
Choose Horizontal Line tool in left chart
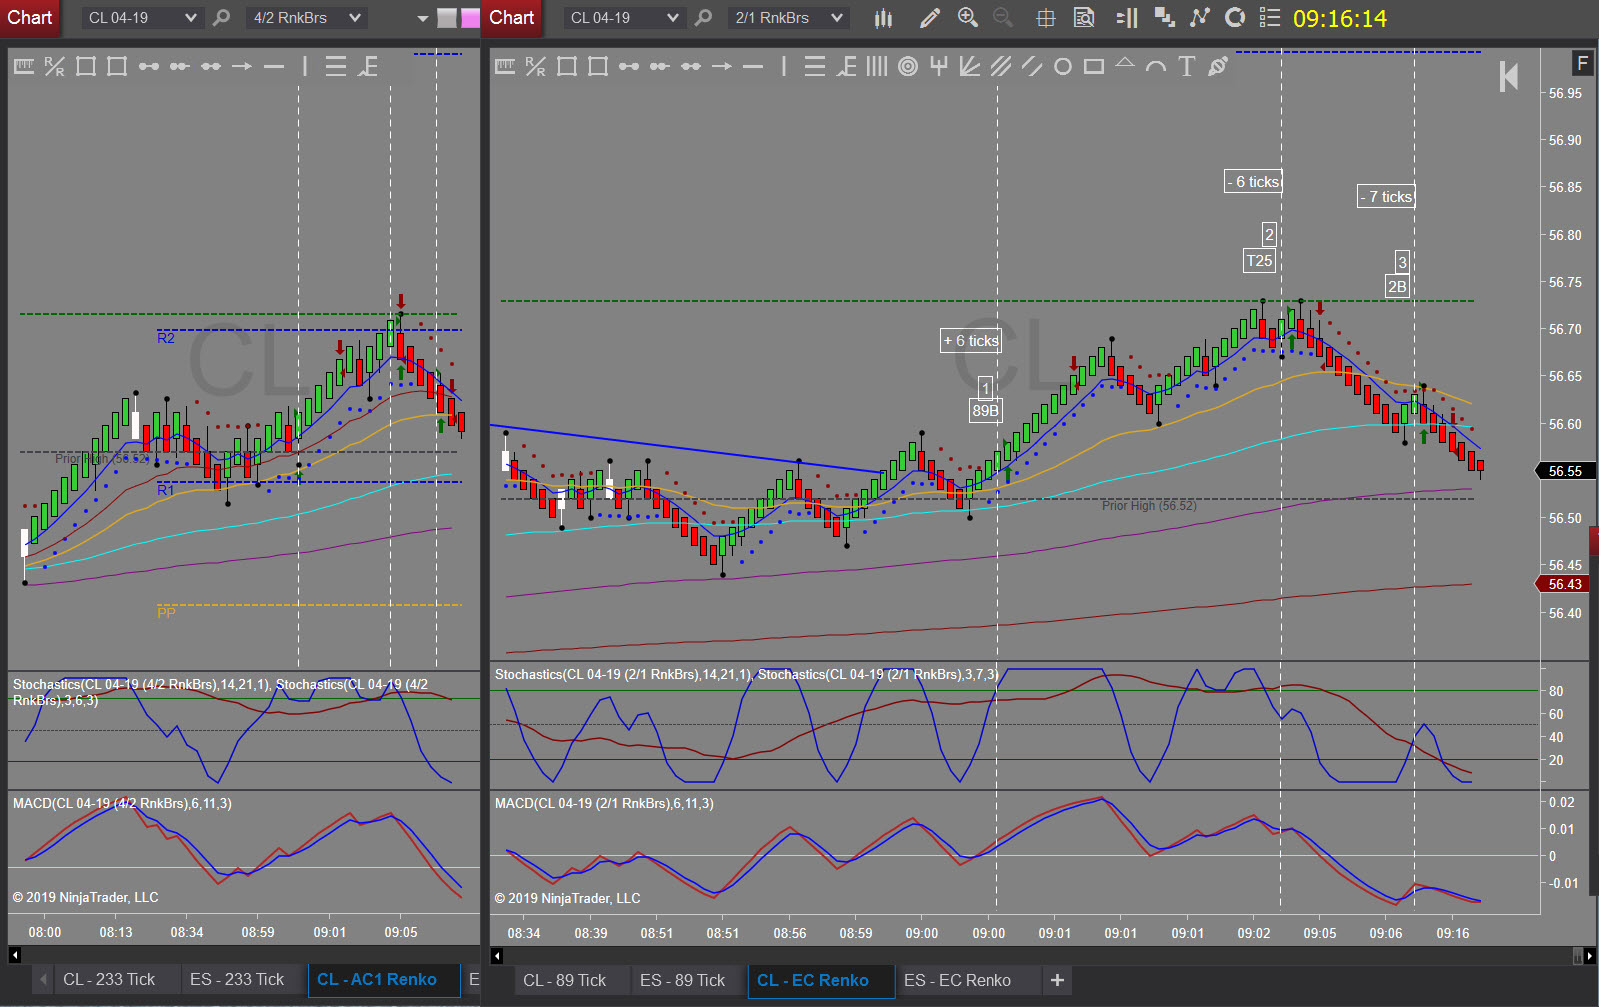274,67
